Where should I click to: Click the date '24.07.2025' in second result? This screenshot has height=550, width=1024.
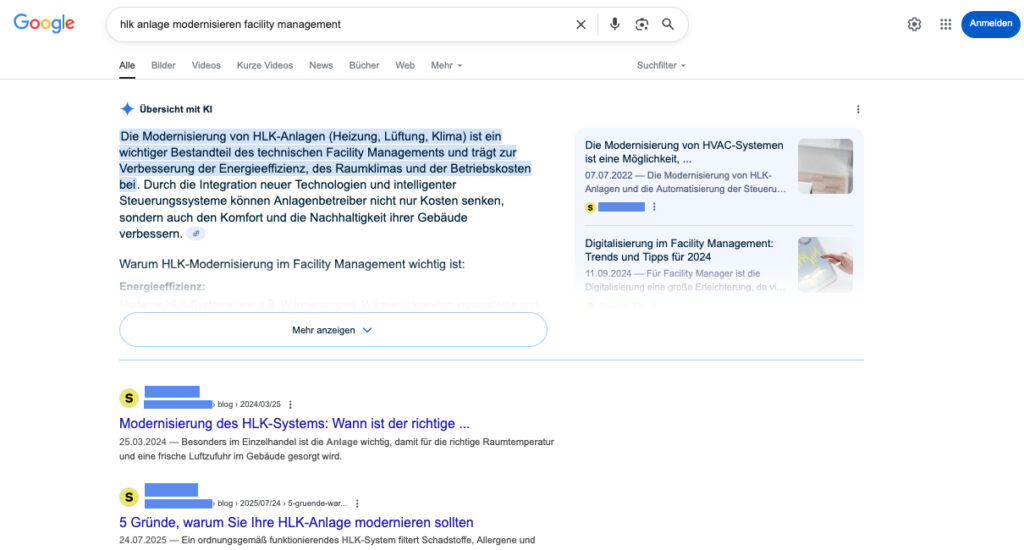(x=142, y=540)
